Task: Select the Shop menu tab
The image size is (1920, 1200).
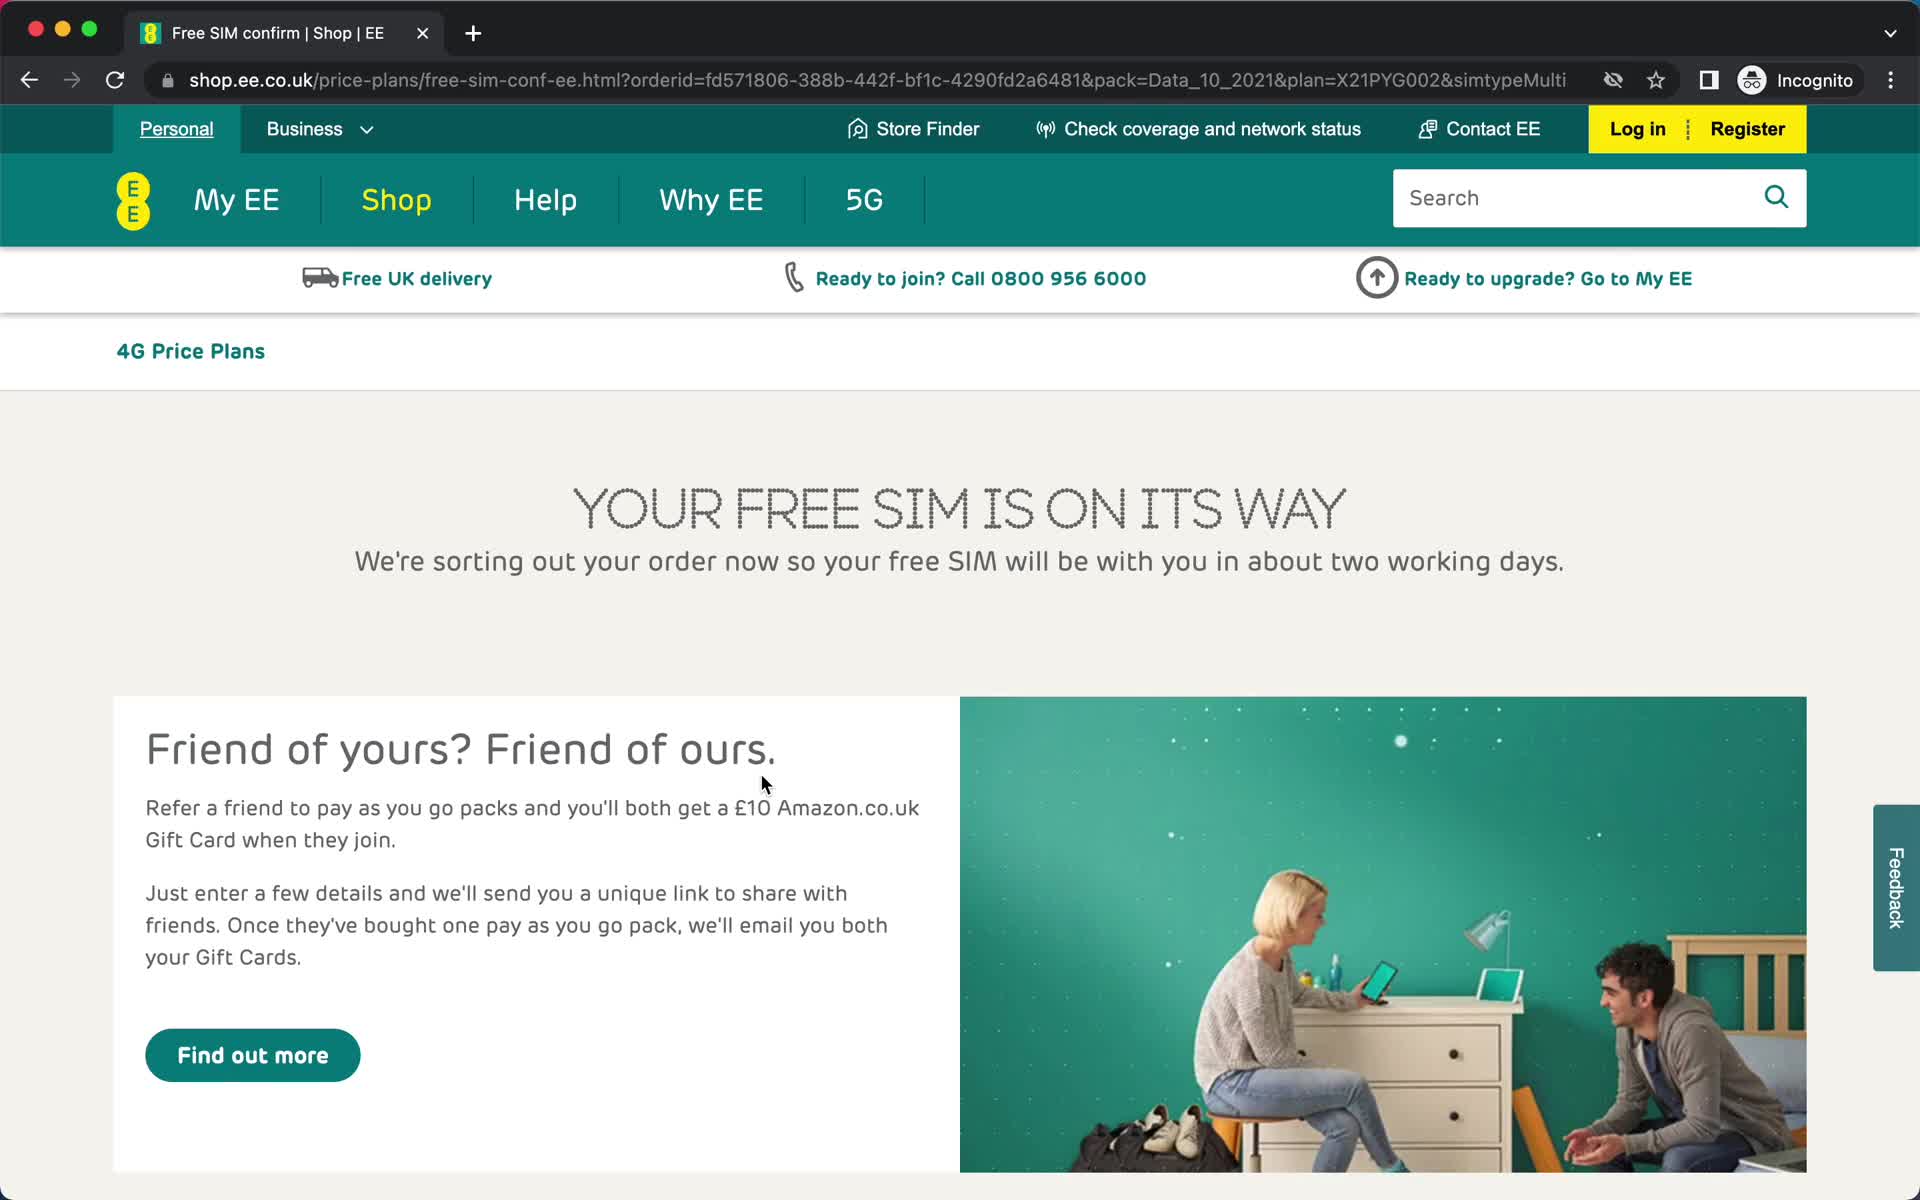Action: (x=397, y=199)
